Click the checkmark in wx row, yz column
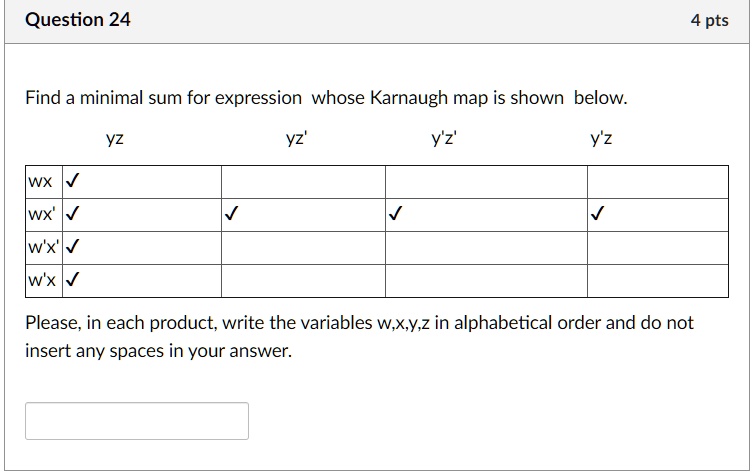This screenshot has width=755, height=476. click(x=72, y=181)
